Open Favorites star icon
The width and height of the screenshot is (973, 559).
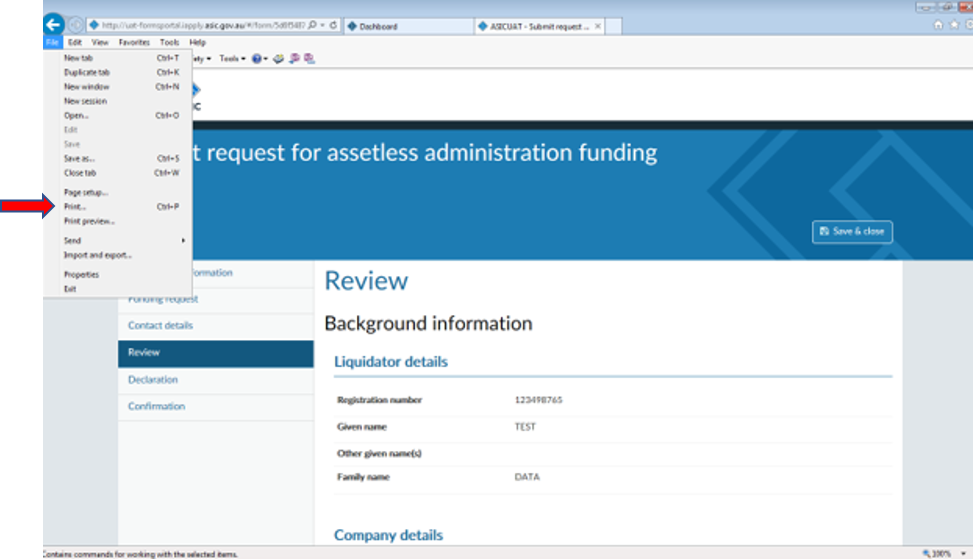(954, 25)
